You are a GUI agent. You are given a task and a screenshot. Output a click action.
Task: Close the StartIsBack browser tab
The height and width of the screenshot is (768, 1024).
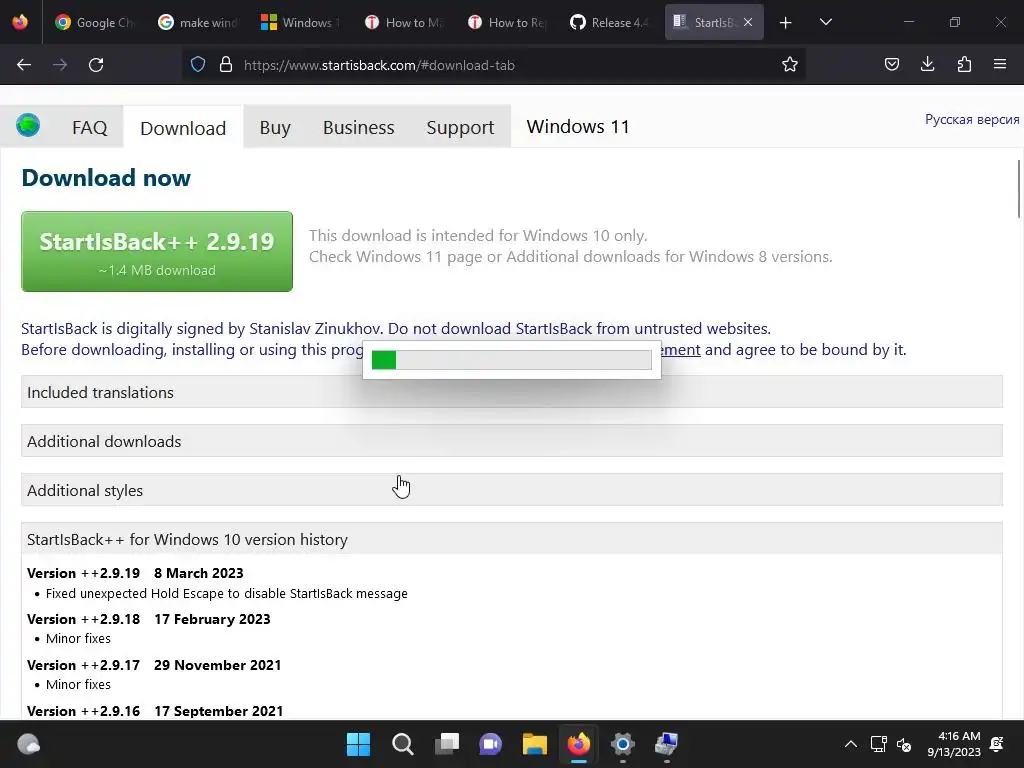(x=748, y=22)
